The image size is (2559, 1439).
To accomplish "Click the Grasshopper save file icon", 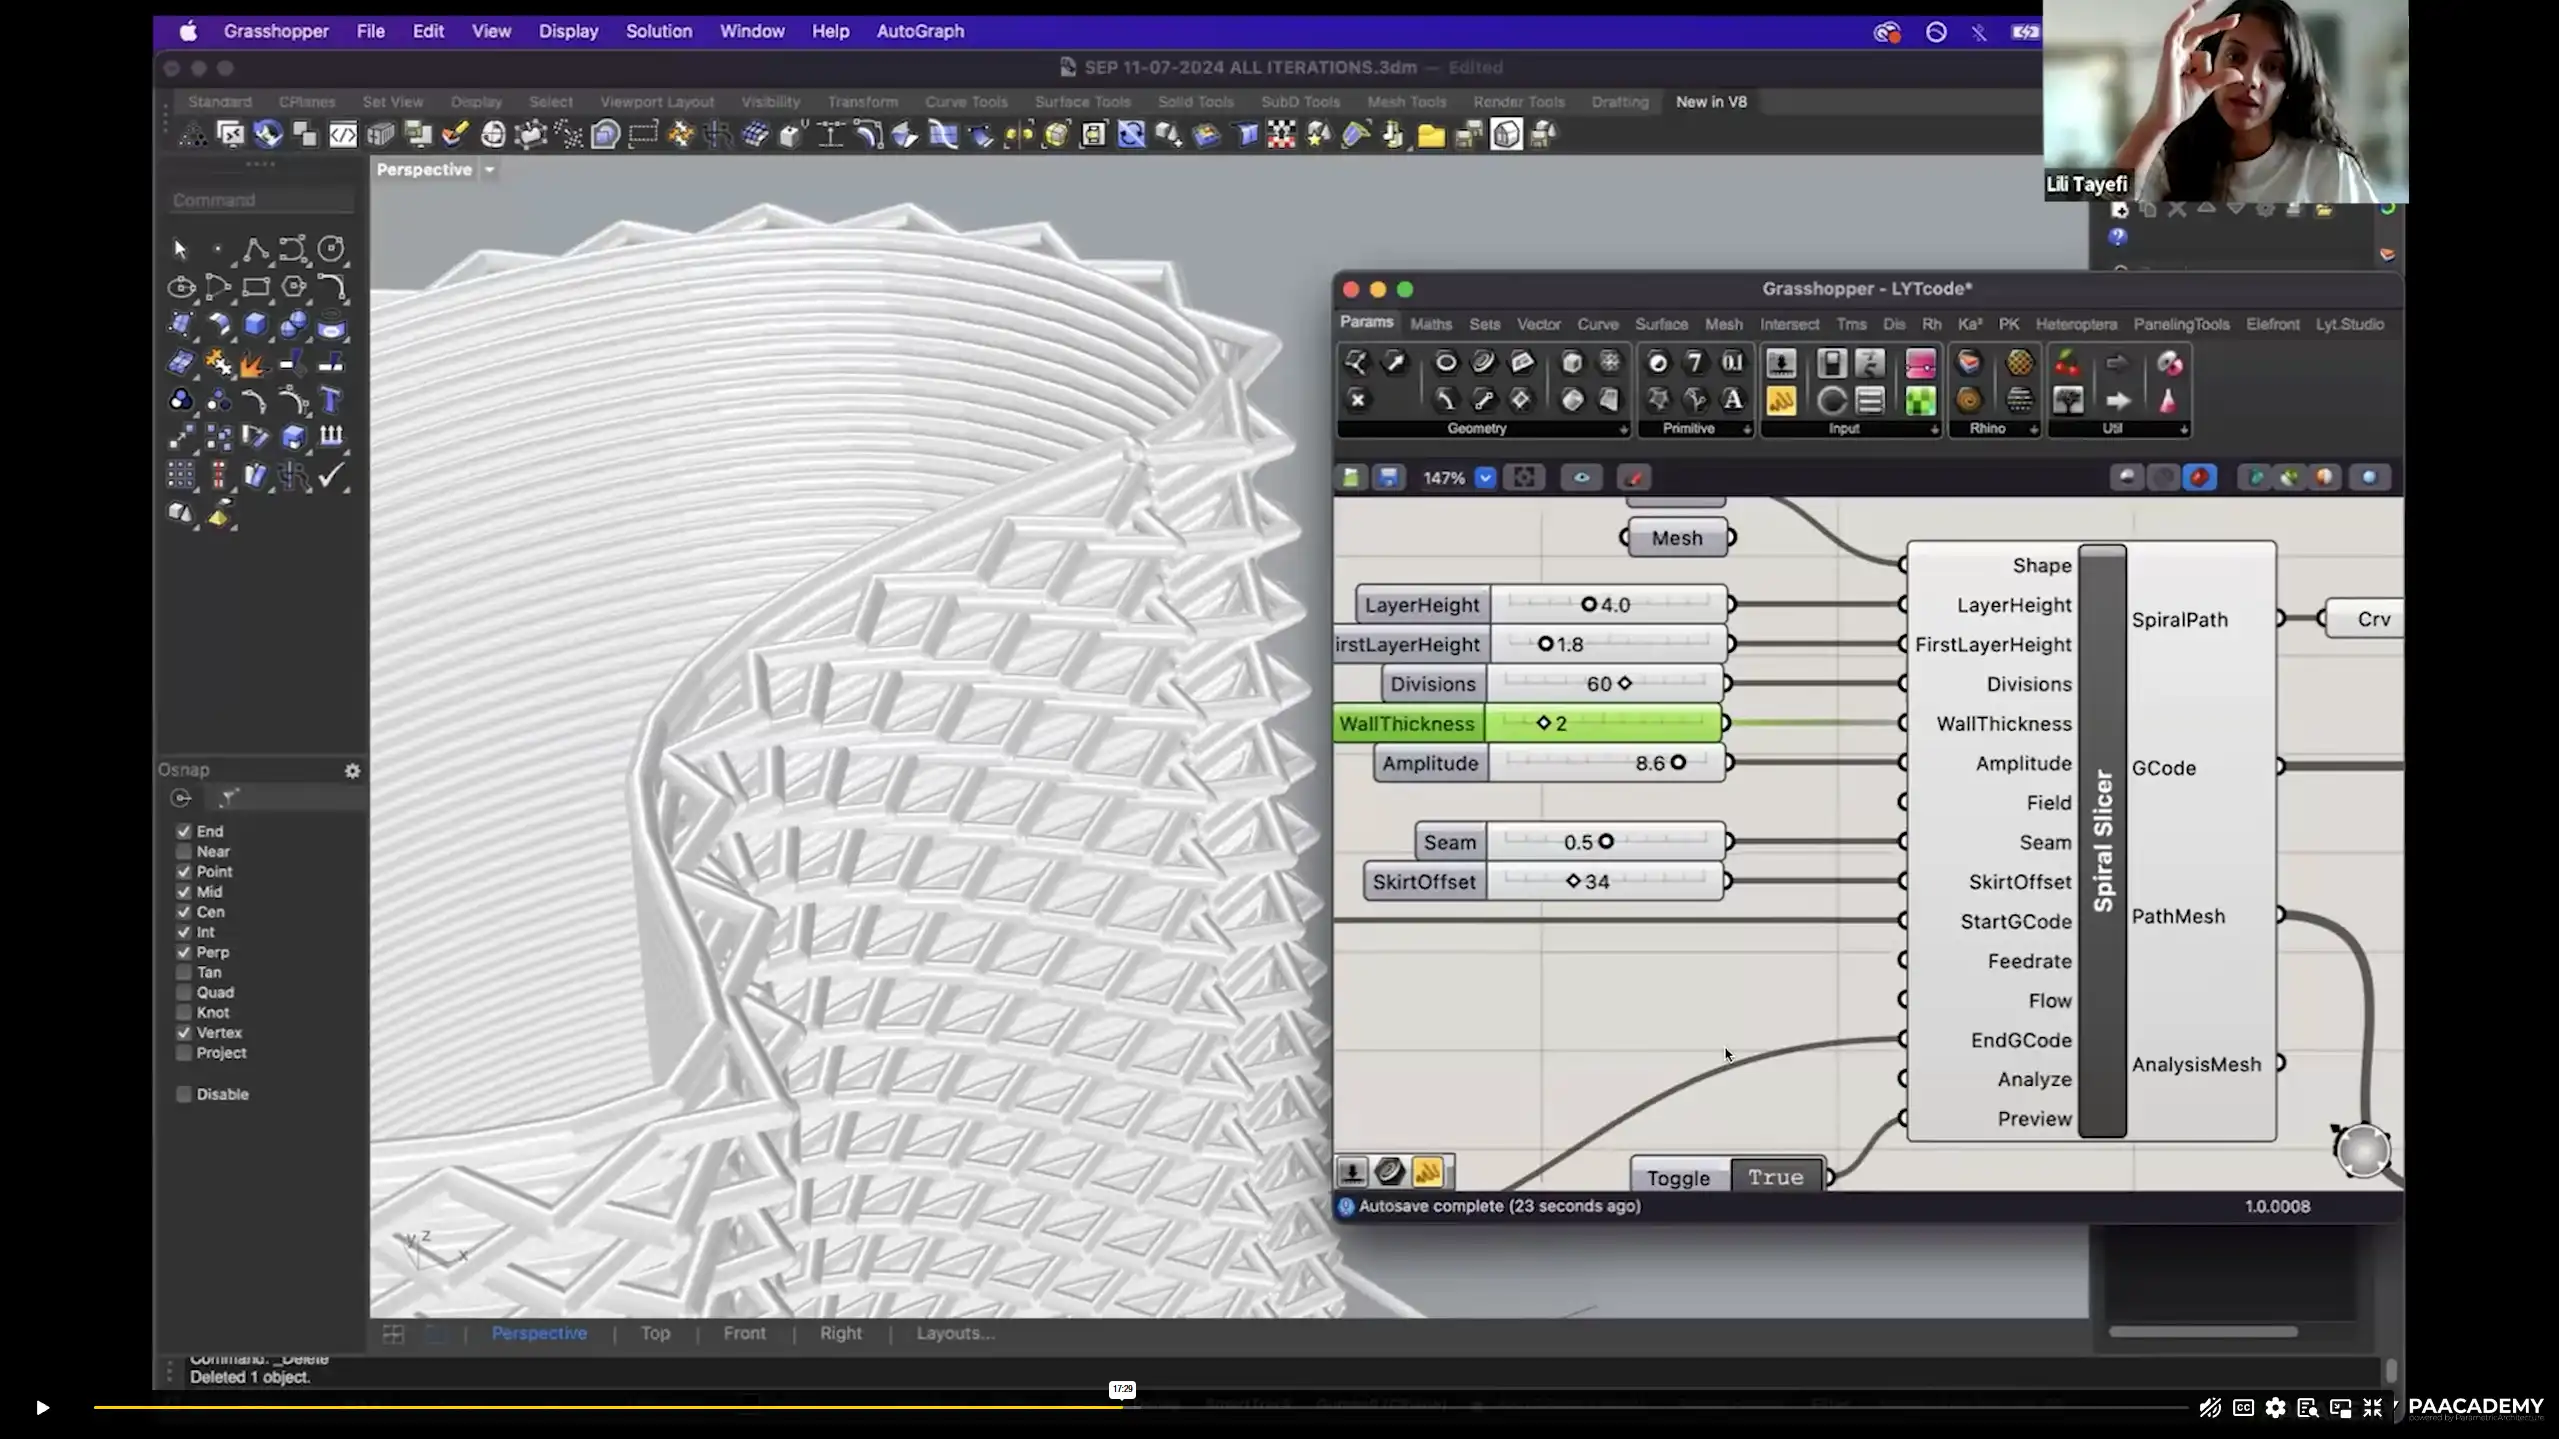I will [1388, 478].
